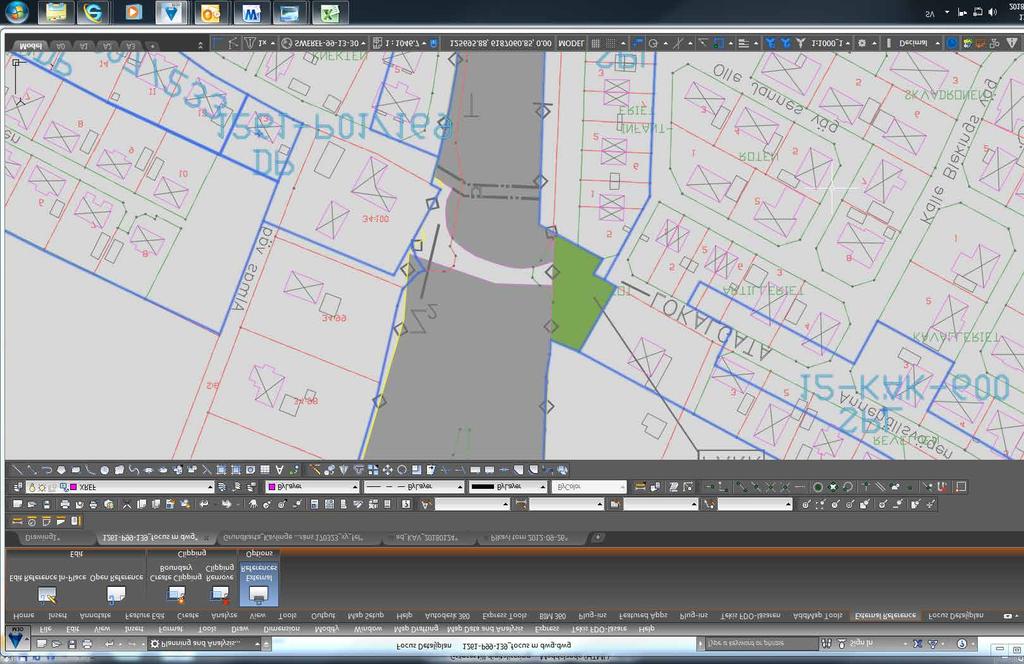Click the Save icon in Quick Access toolbar
Viewport: 1024px width, 664px height.
pyautogui.click(x=72, y=644)
